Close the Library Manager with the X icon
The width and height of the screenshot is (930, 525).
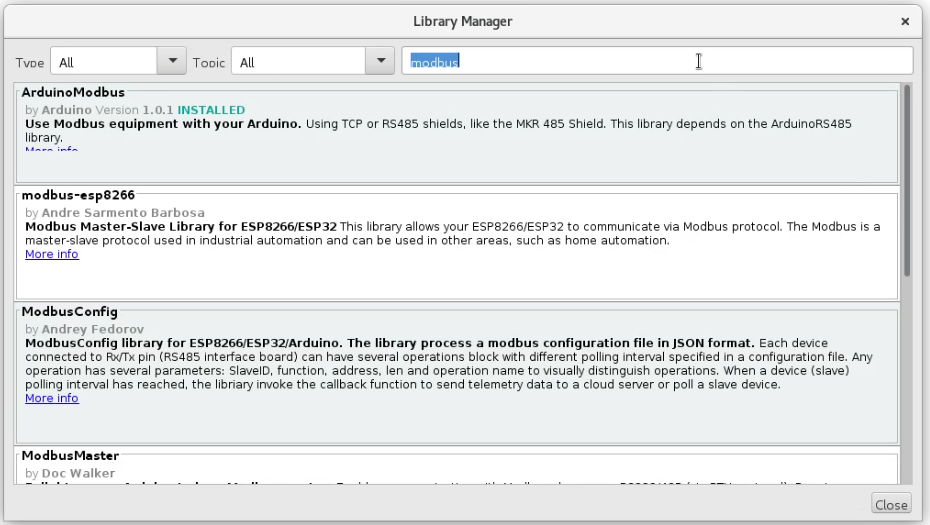(x=905, y=20)
